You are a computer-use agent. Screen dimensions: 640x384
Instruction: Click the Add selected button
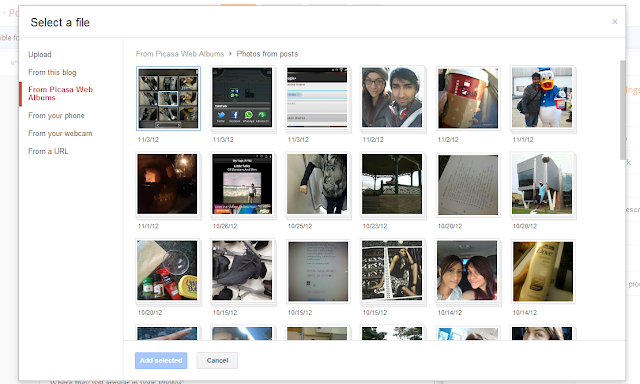coord(161,360)
